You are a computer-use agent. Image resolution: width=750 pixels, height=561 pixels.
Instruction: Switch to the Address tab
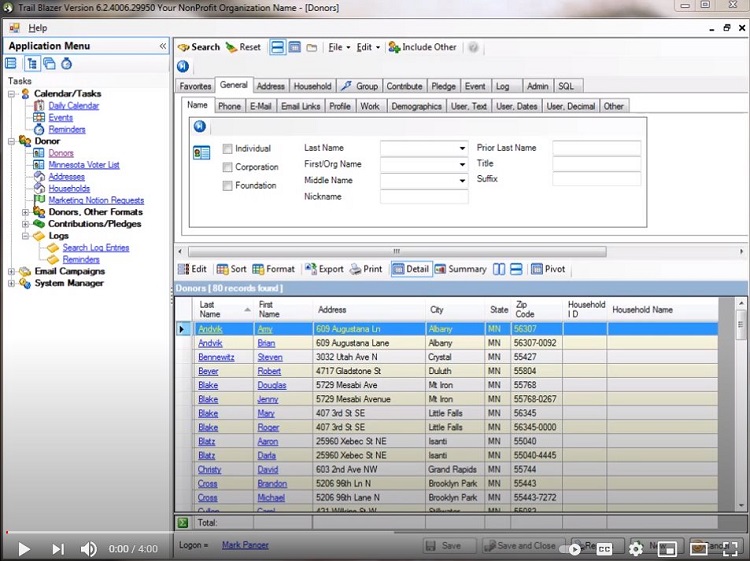tap(270, 87)
